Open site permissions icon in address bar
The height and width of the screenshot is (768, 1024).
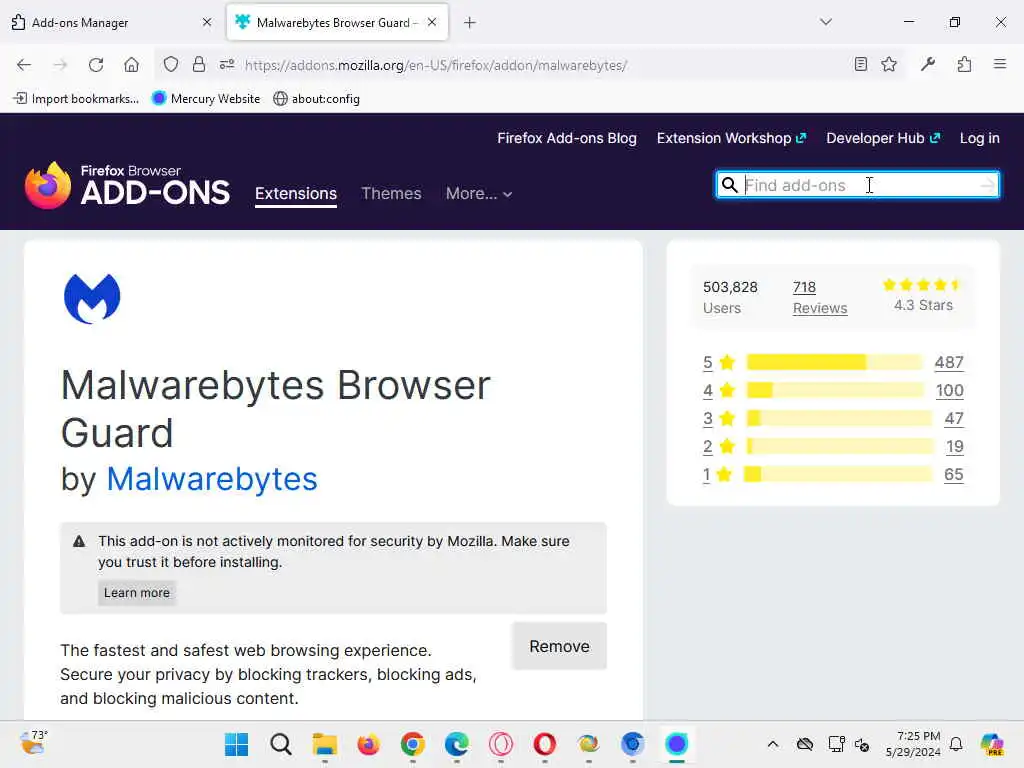(227, 65)
